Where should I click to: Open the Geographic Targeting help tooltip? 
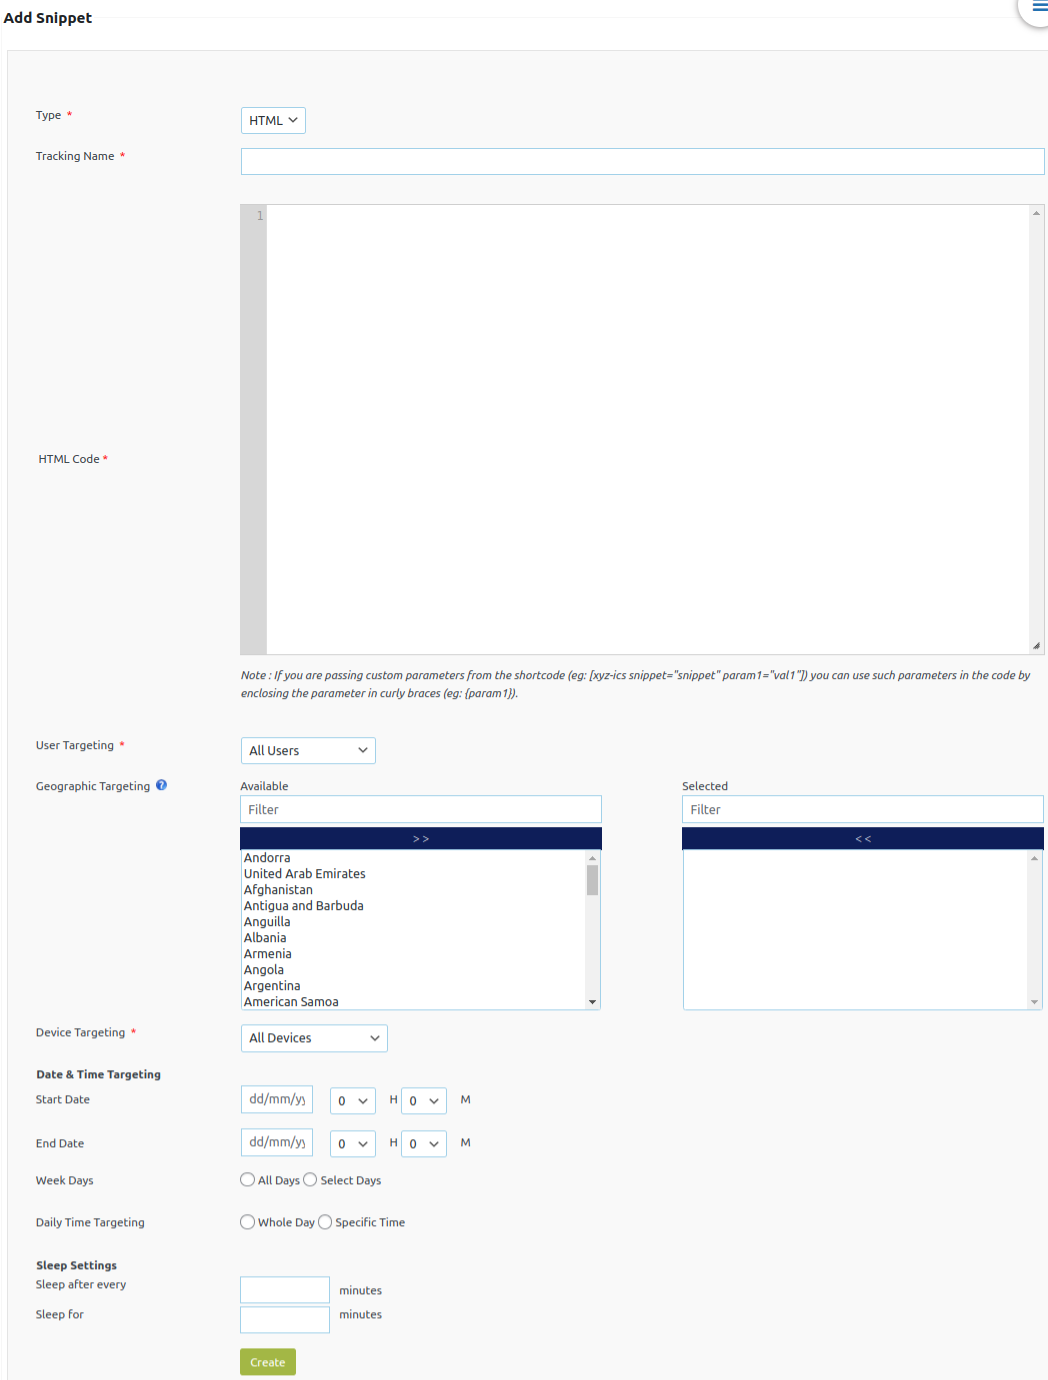pos(161,785)
